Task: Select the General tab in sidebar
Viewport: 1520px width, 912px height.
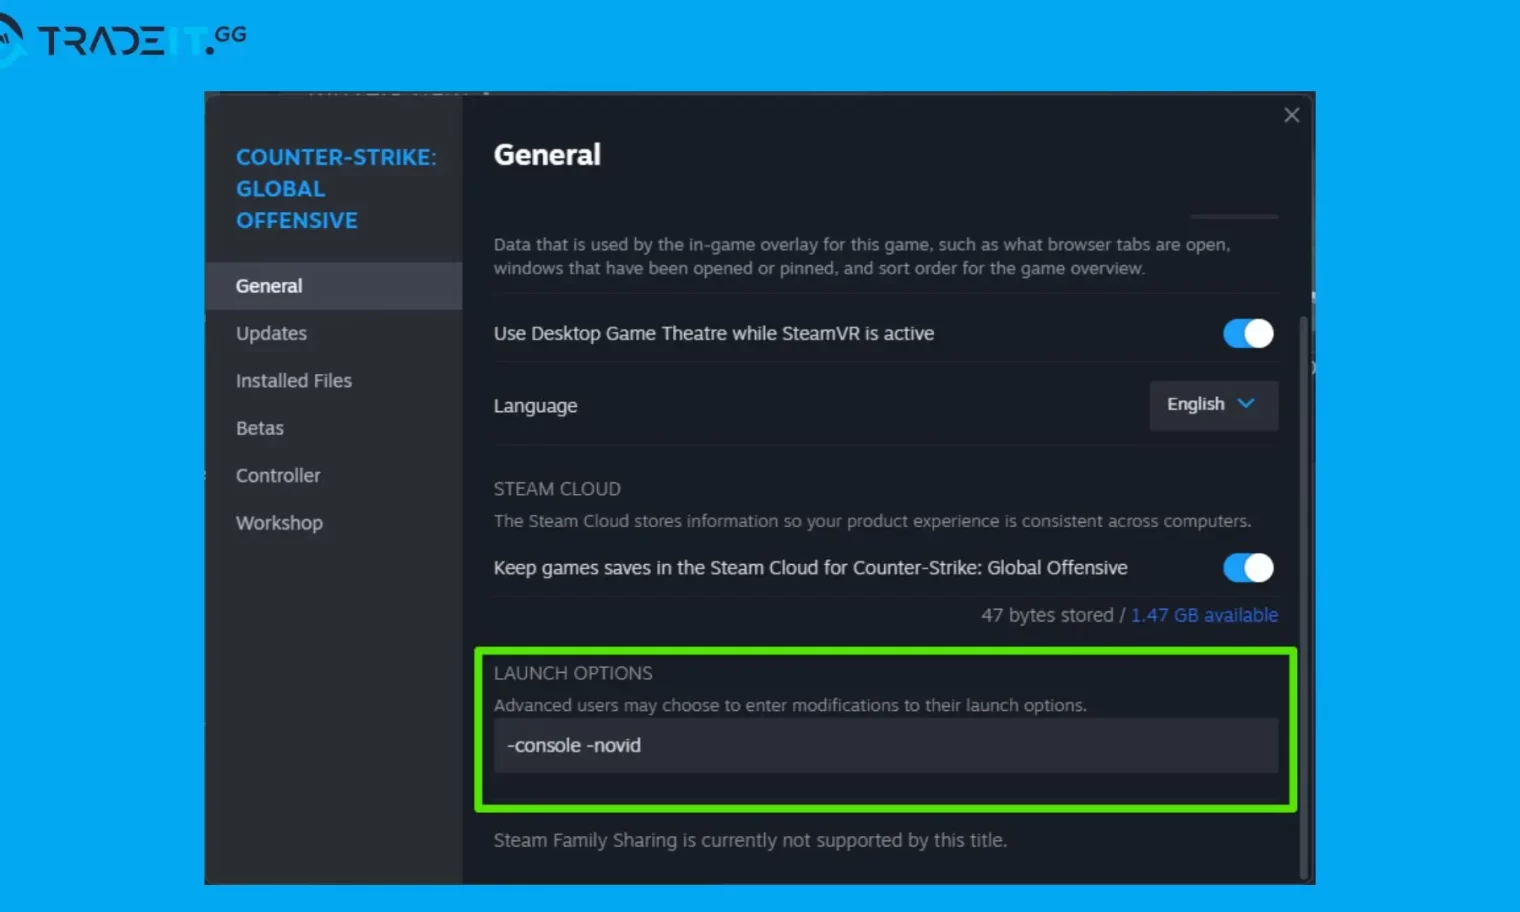Action: point(334,286)
